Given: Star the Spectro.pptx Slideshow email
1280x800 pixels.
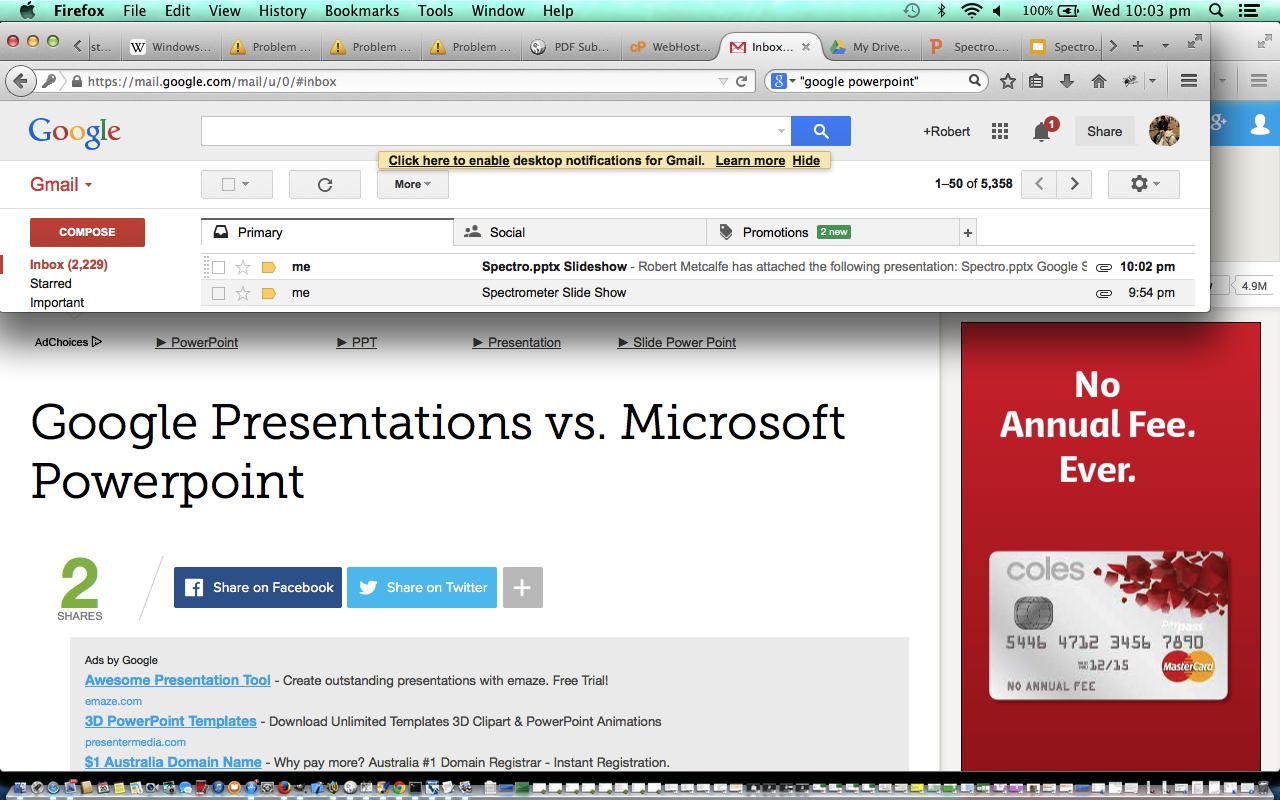Looking at the screenshot, I should pos(242,267).
